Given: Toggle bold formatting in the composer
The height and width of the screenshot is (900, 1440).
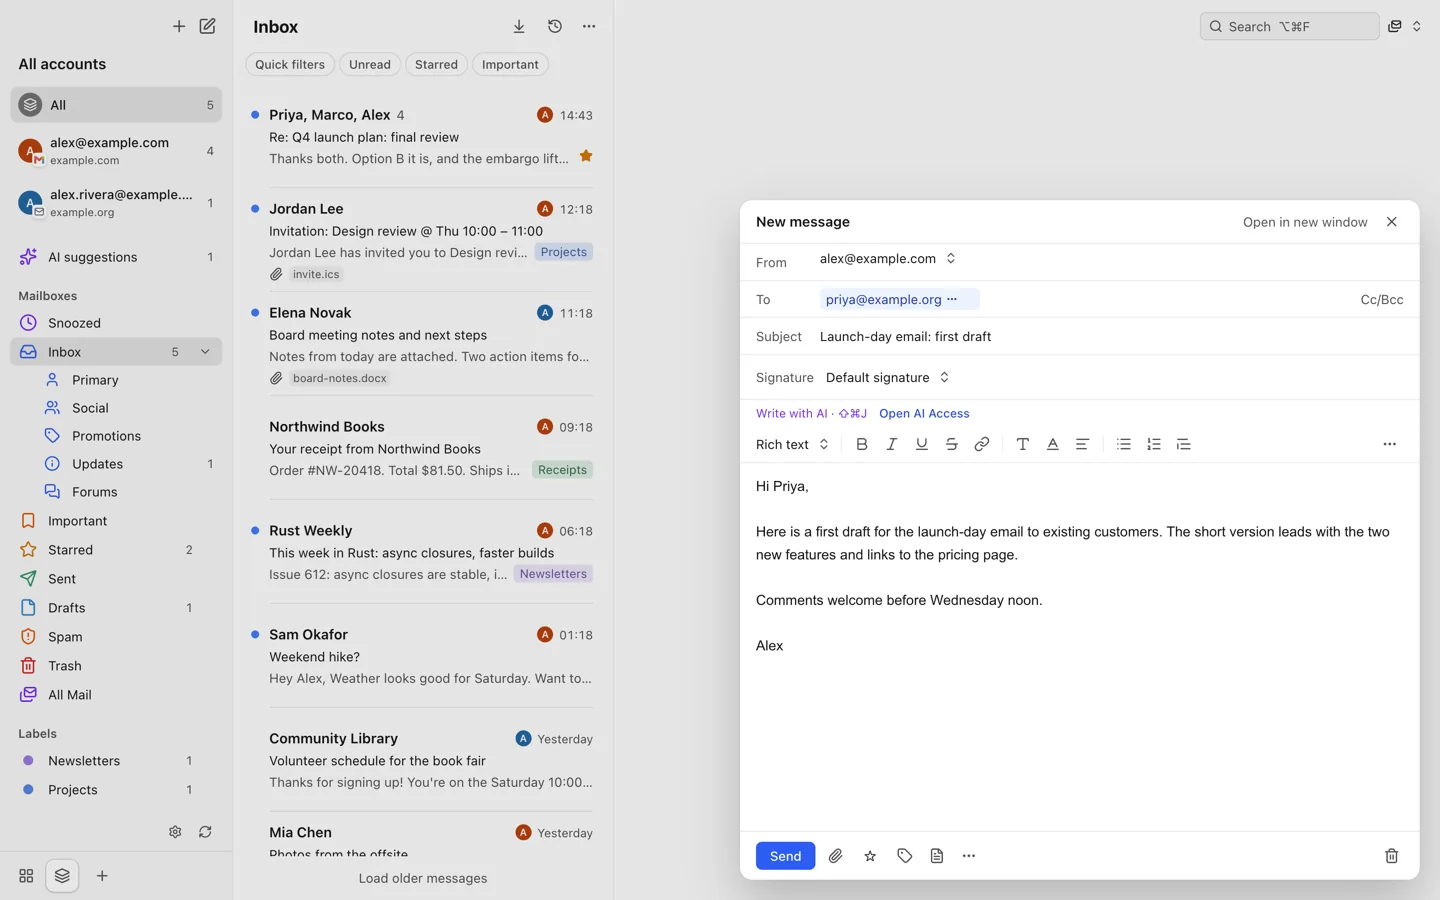Looking at the screenshot, I should pos(862,444).
